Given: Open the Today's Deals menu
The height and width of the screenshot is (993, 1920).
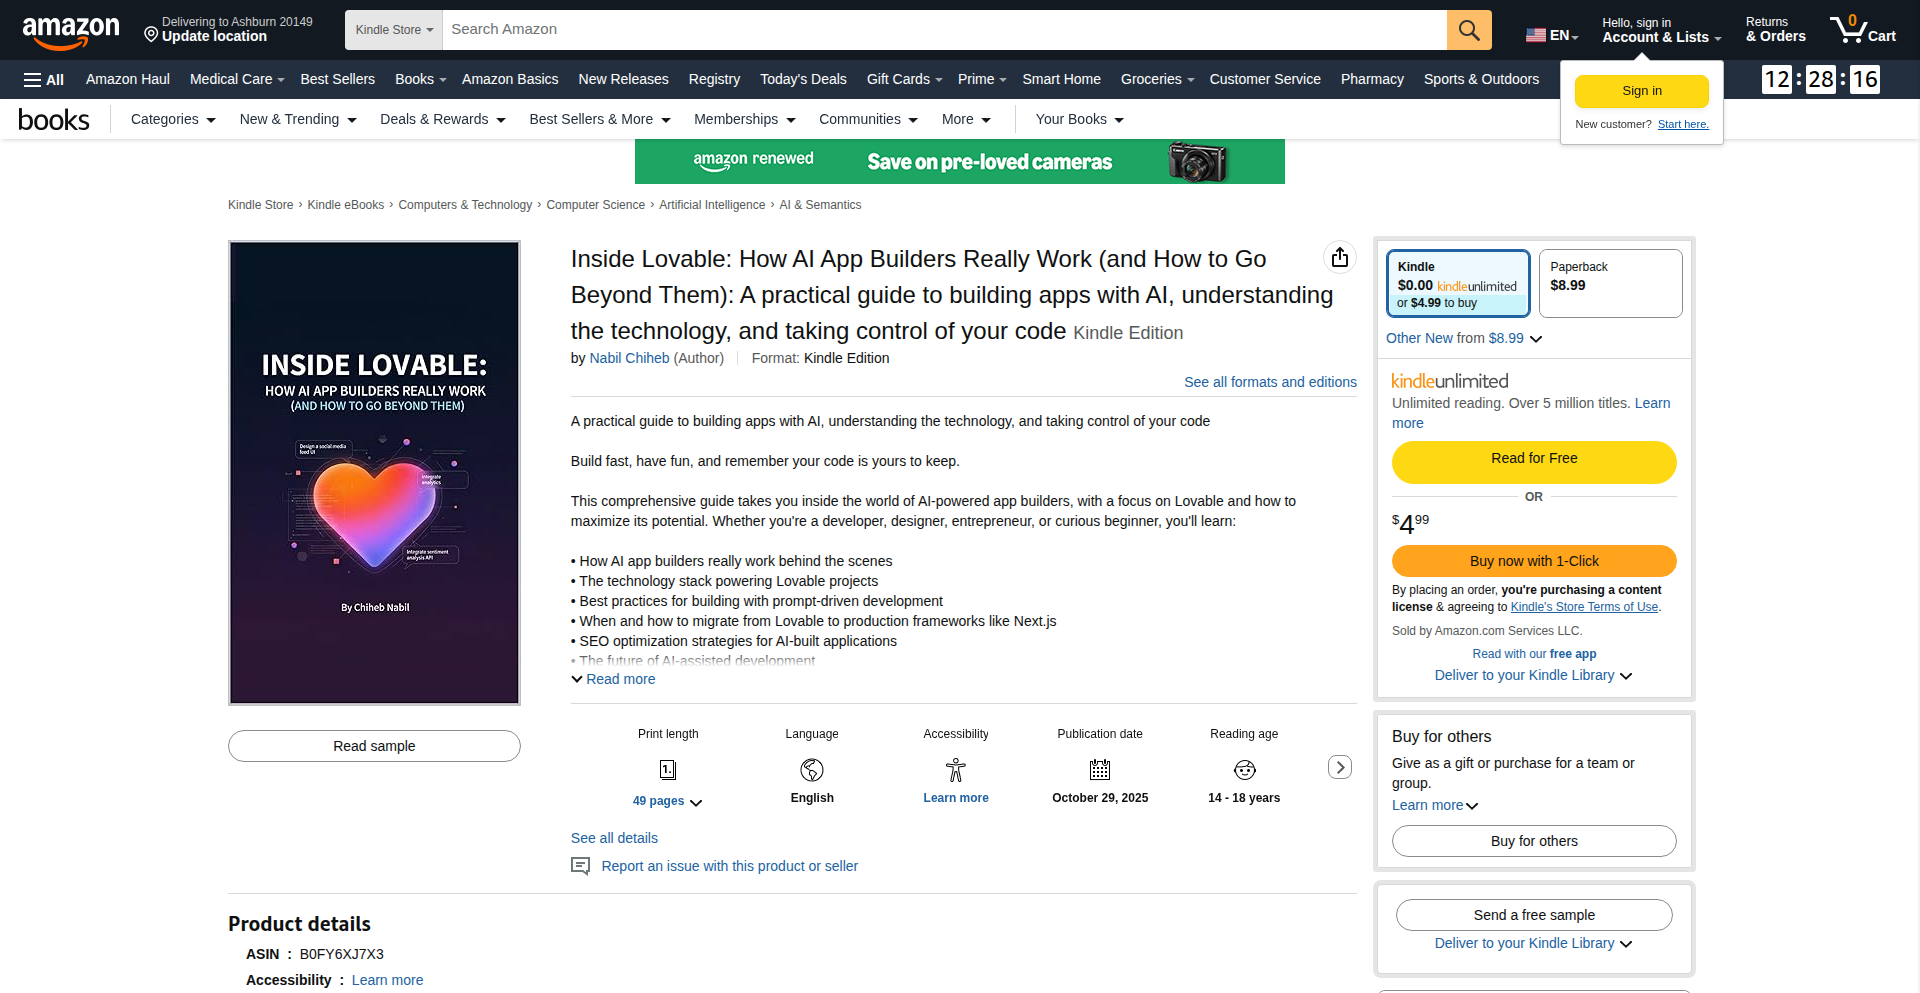Looking at the screenshot, I should [x=803, y=79].
